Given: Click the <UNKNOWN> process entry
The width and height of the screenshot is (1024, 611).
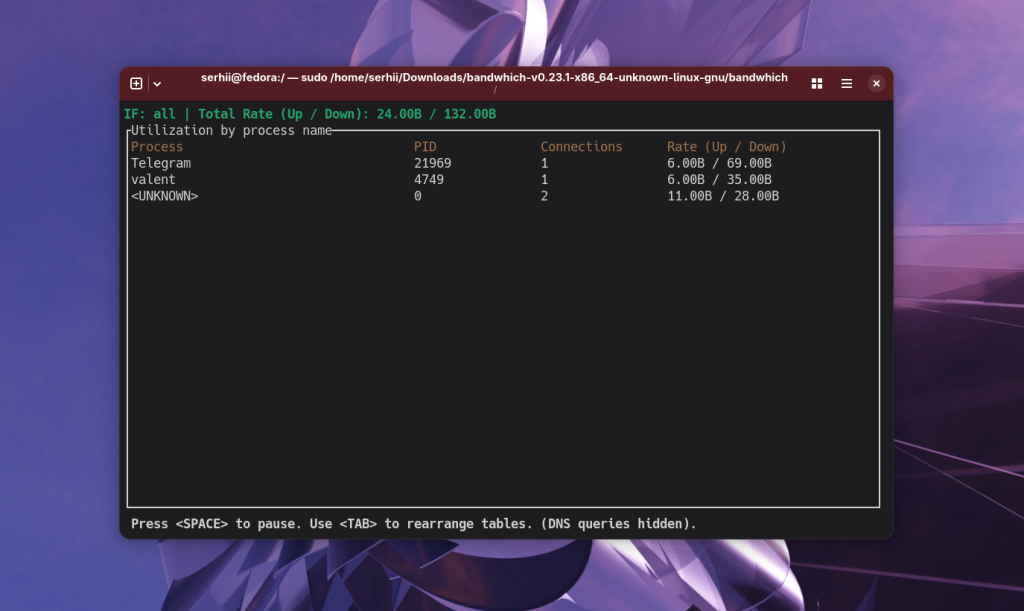Looking at the screenshot, I should click(x=165, y=196).
